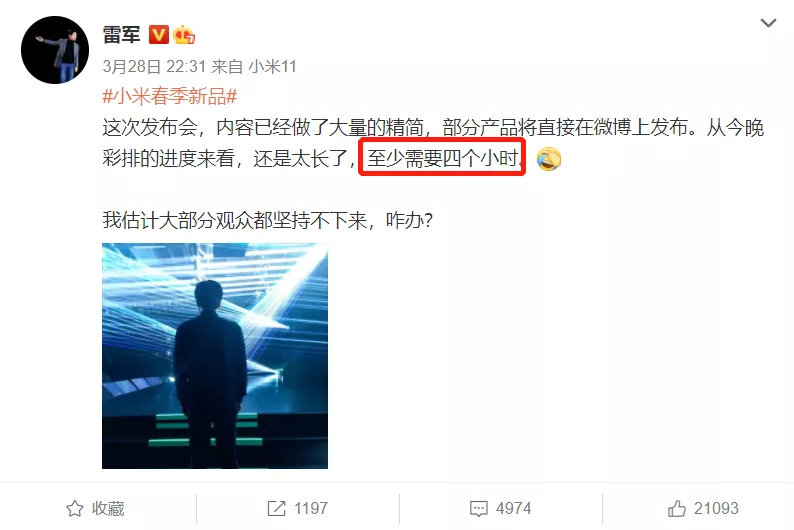
Task: Open the stage silhouette image thumbnail
Action: point(215,356)
